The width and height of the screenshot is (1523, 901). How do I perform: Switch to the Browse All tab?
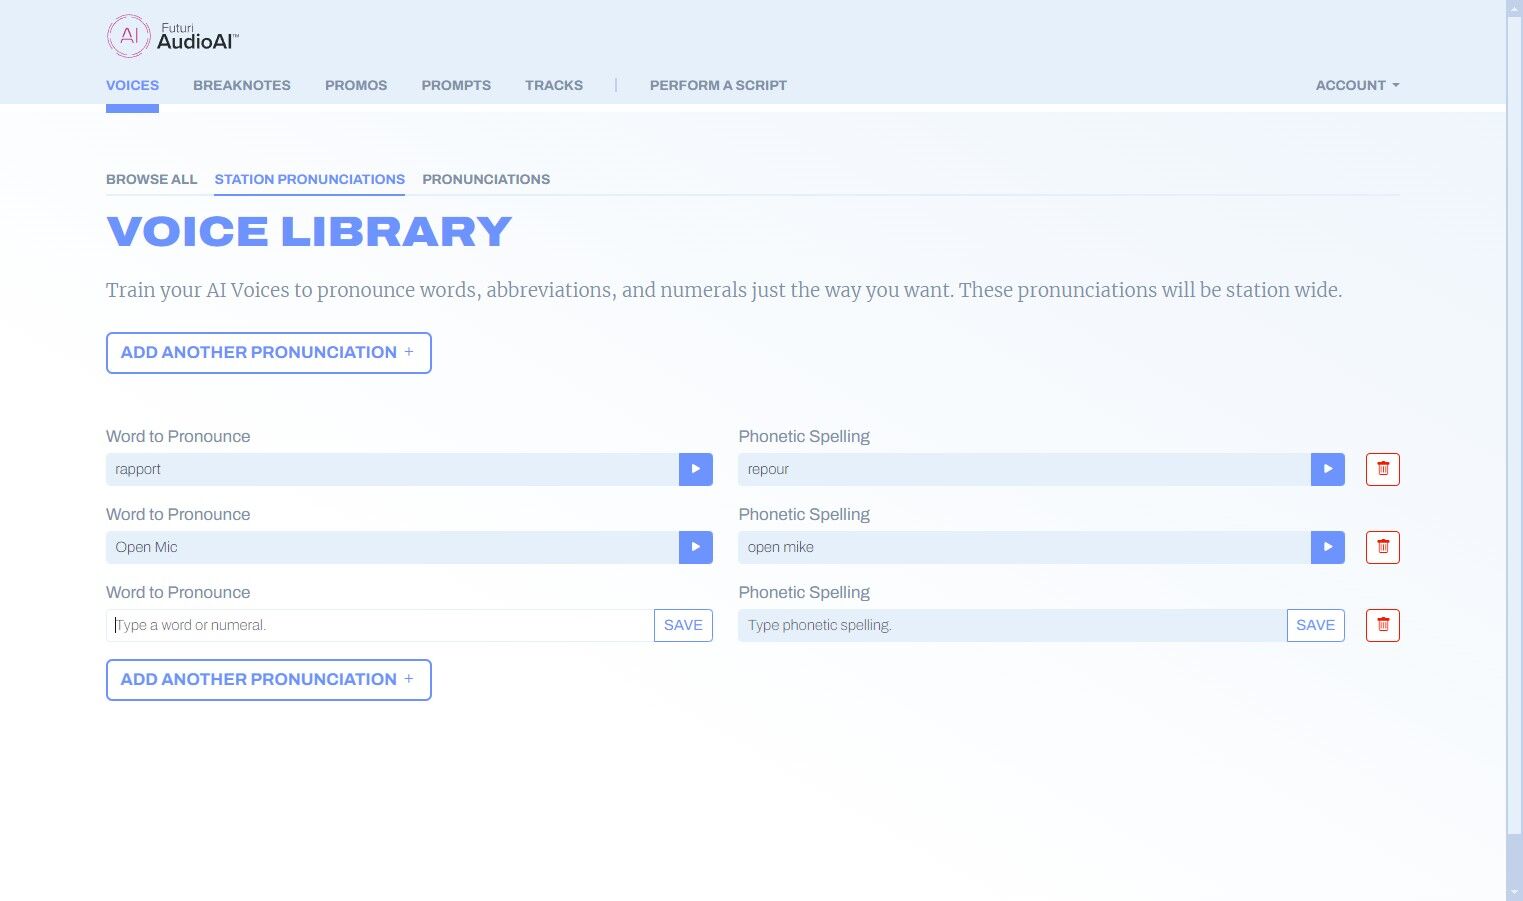coord(151,179)
